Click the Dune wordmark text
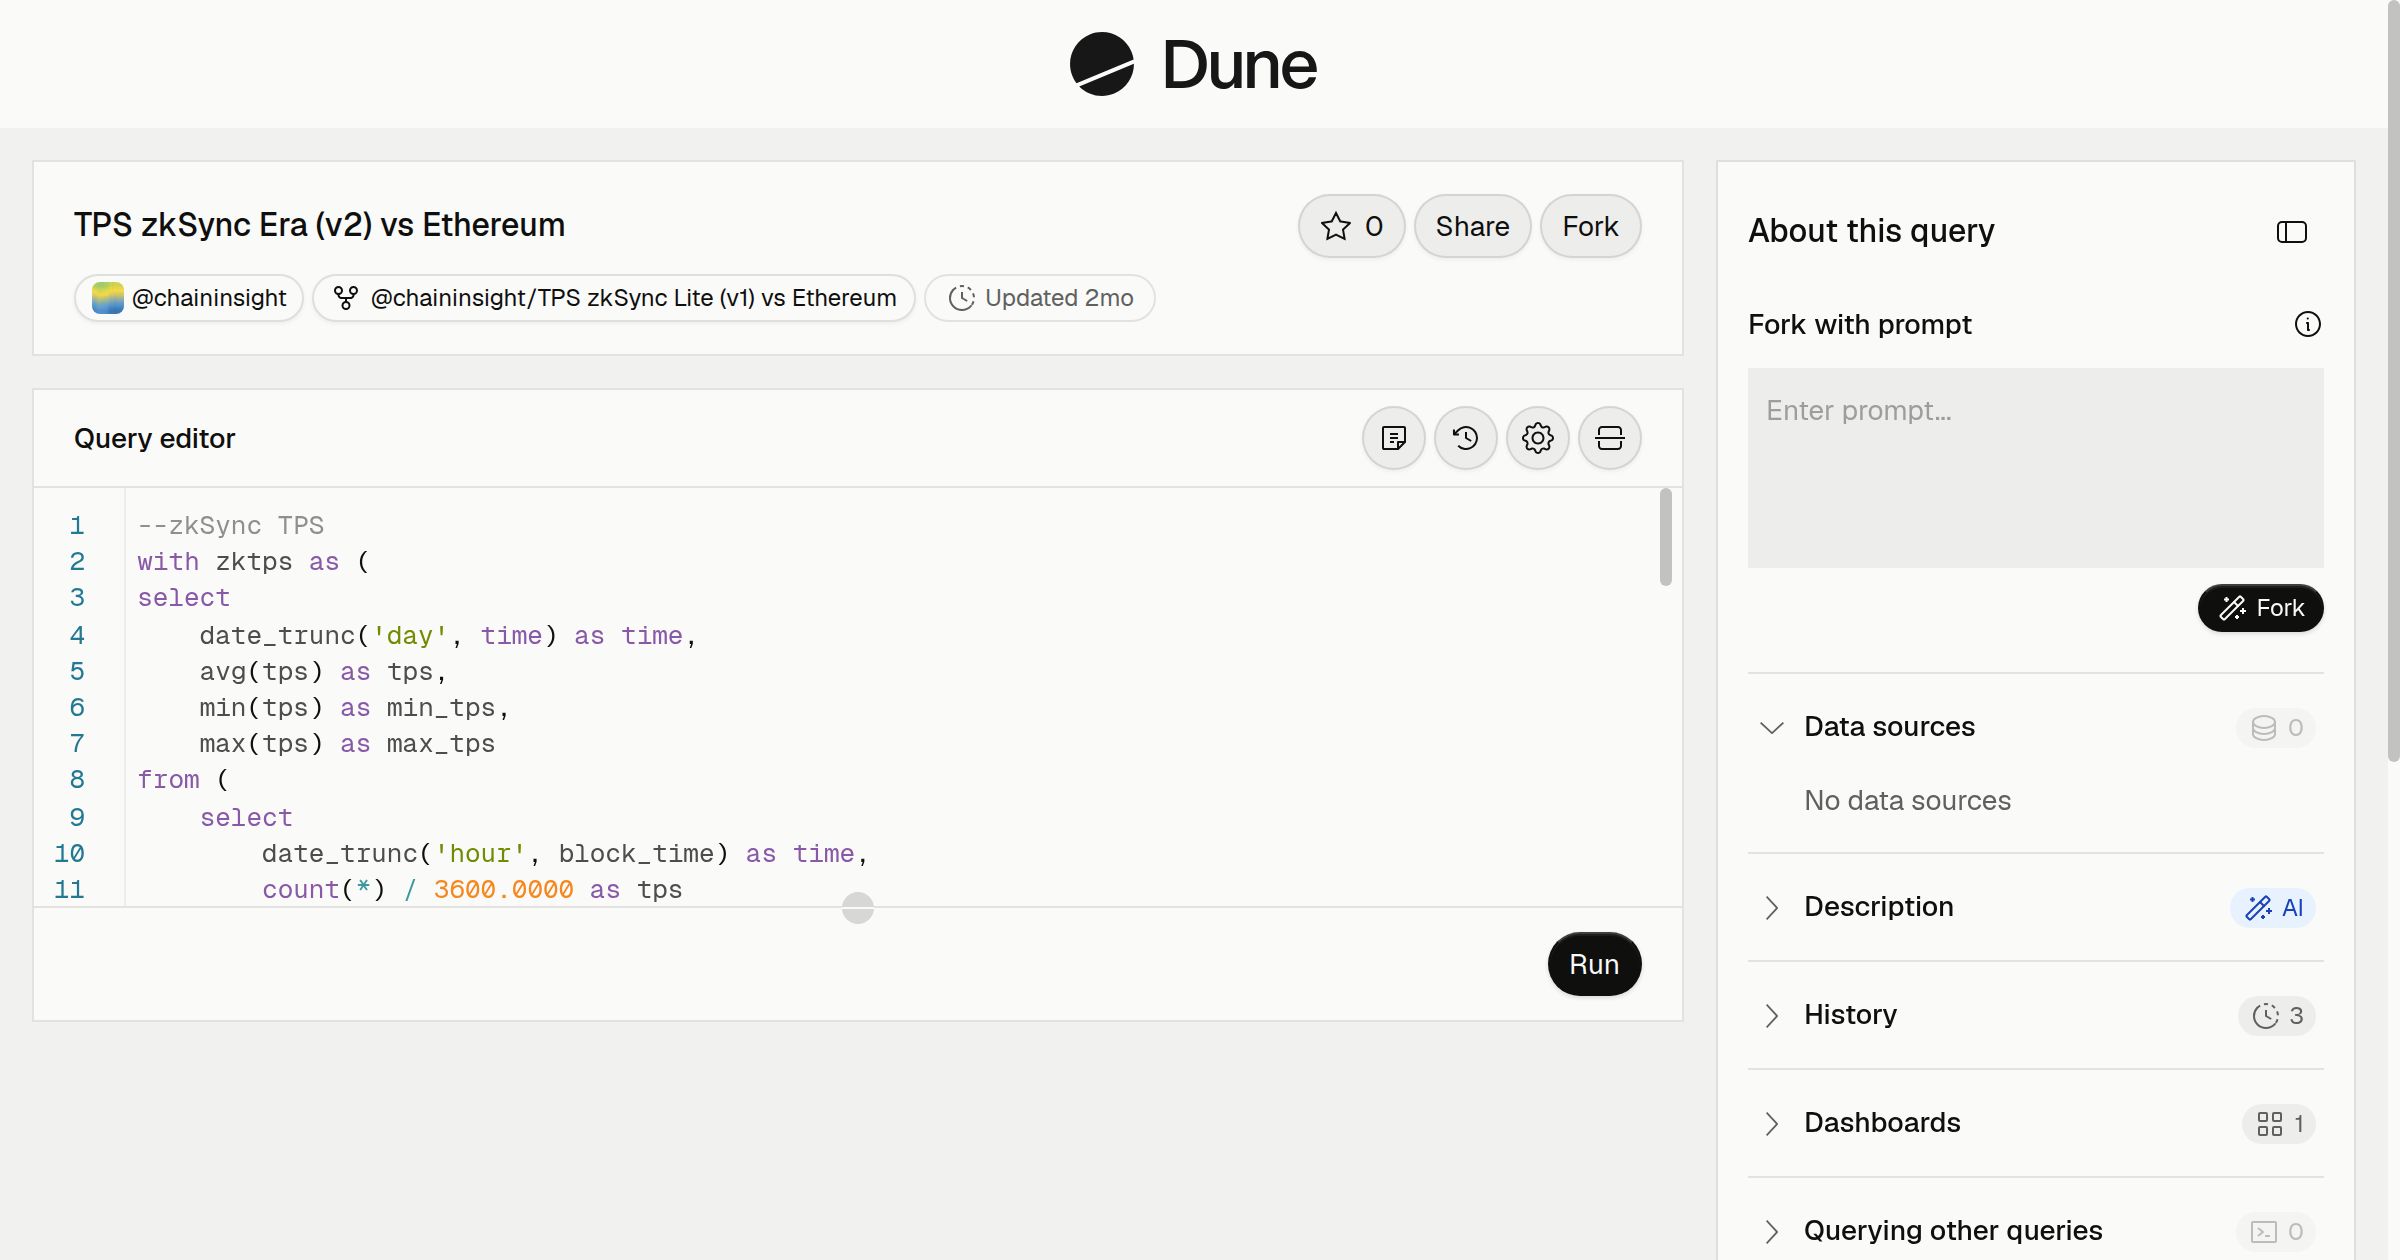Image resolution: width=2400 pixels, height=1260 pixels. [1239, 65]
